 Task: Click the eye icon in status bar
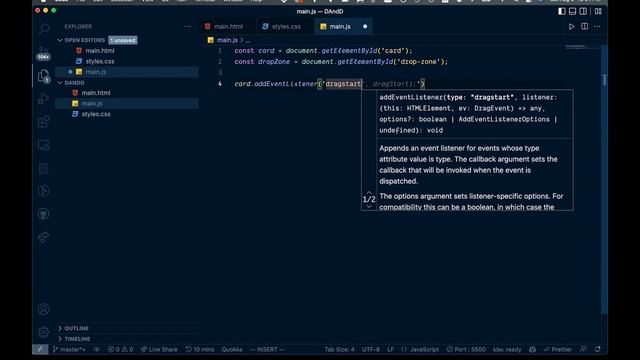point(96,349)
